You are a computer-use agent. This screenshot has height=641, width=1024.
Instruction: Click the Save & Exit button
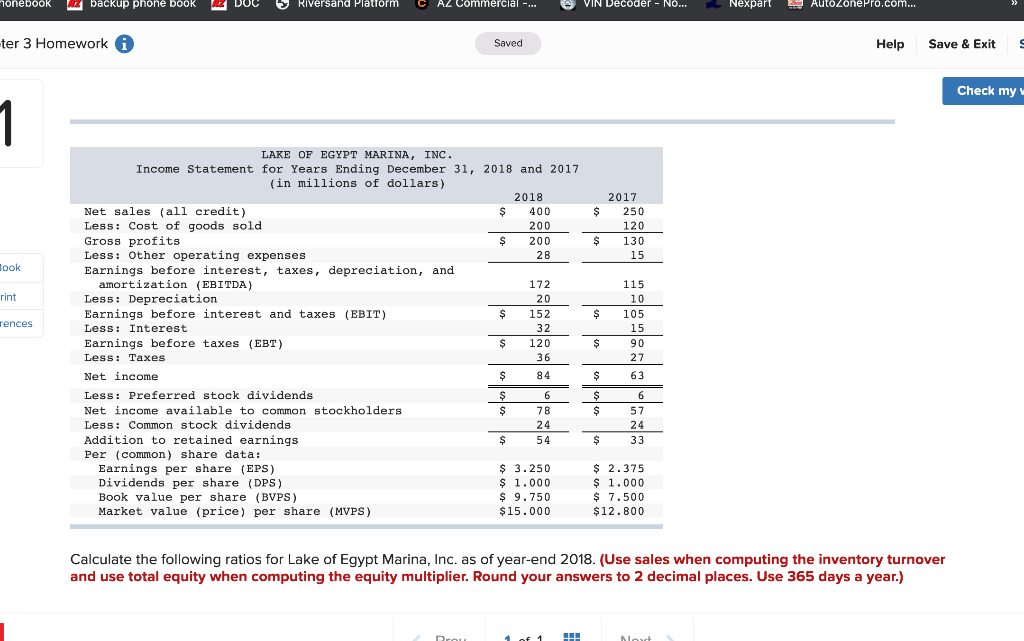pyautogui.click(x=963, y=44)
